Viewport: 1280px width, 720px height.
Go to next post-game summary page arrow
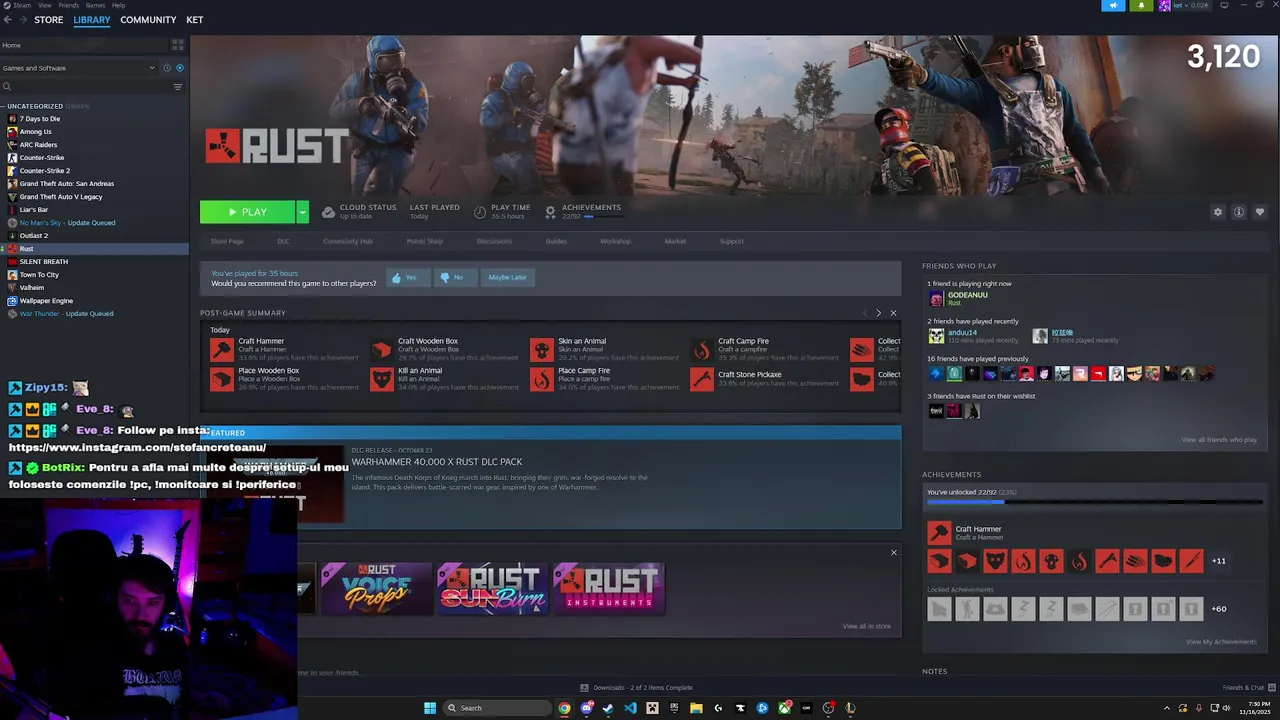(879, 313)
